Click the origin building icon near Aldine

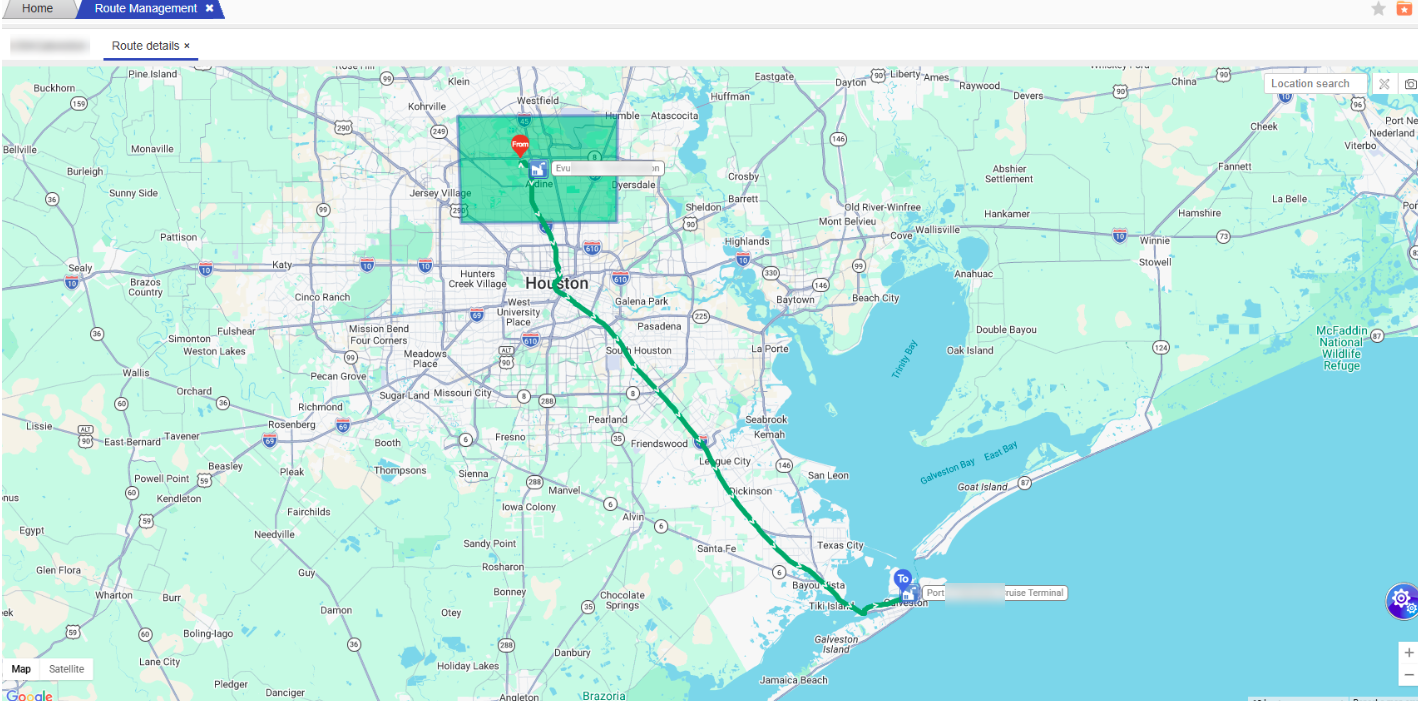click(x=538, y=169)
